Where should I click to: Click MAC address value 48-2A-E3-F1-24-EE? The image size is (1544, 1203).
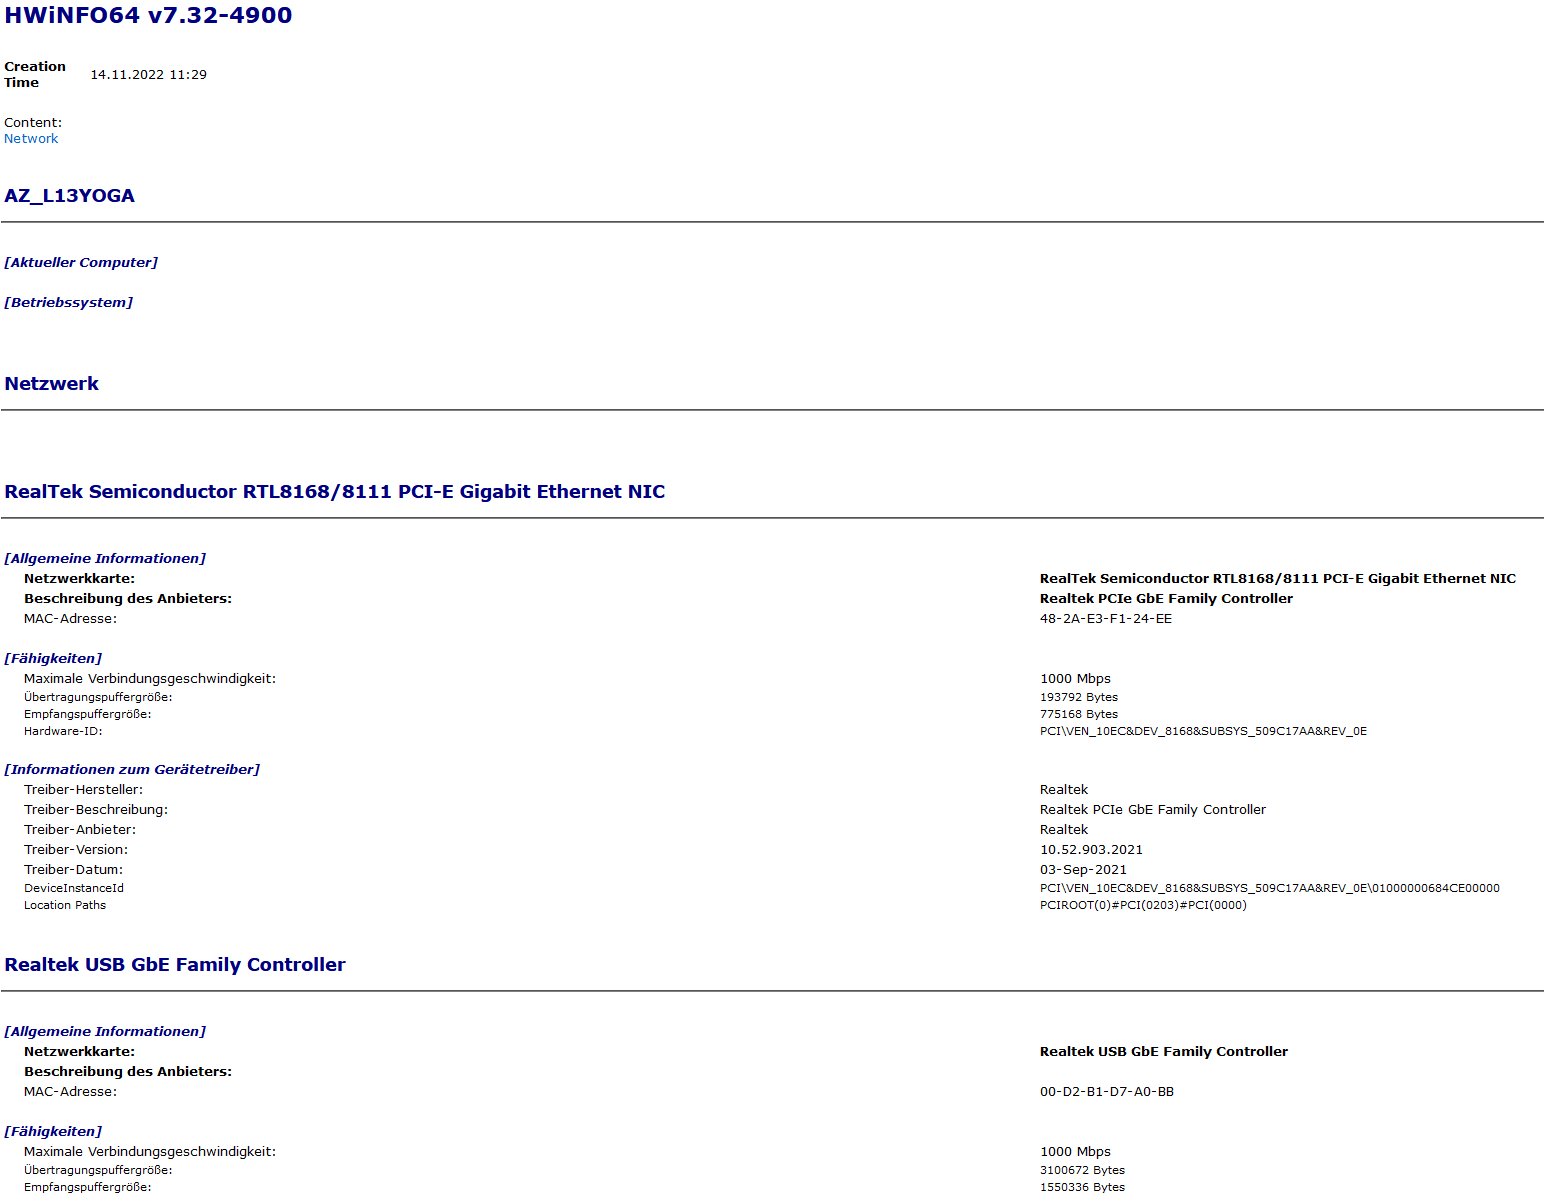[x=1106, y=619]
